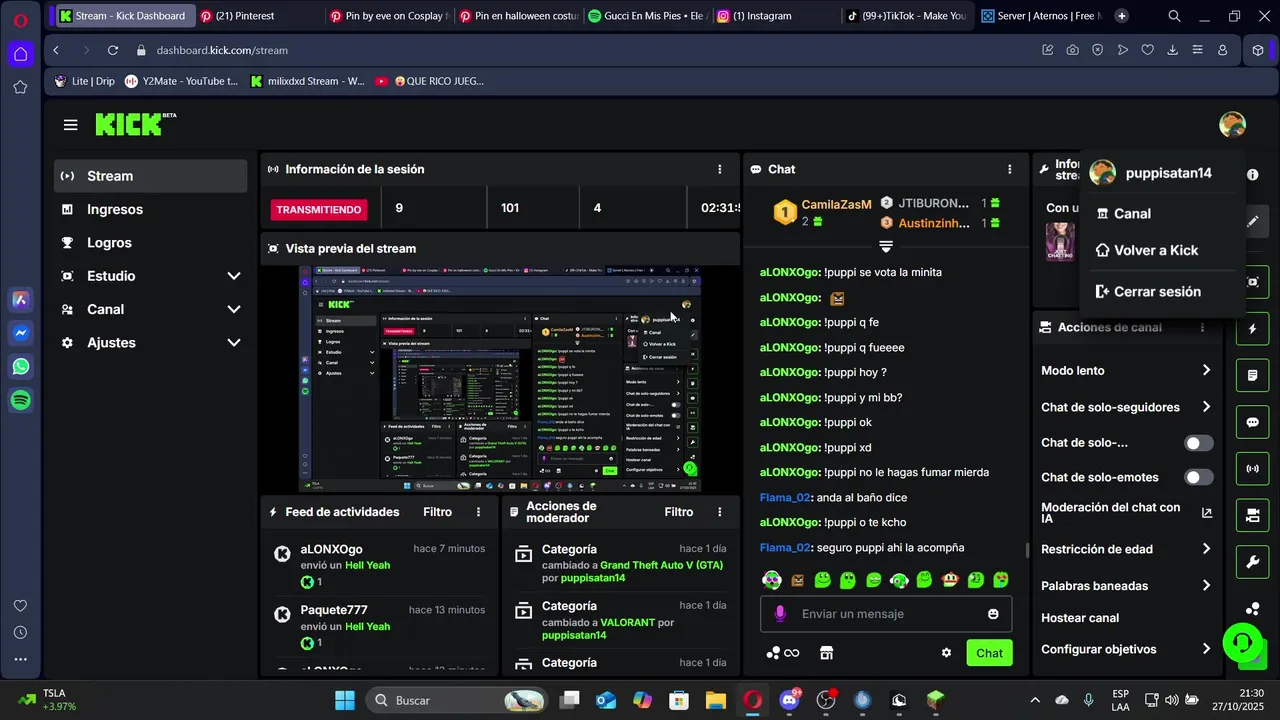Click the Windows Start button on taskbar
Viewport: 1280px width, 720px height.
[344, 700]
